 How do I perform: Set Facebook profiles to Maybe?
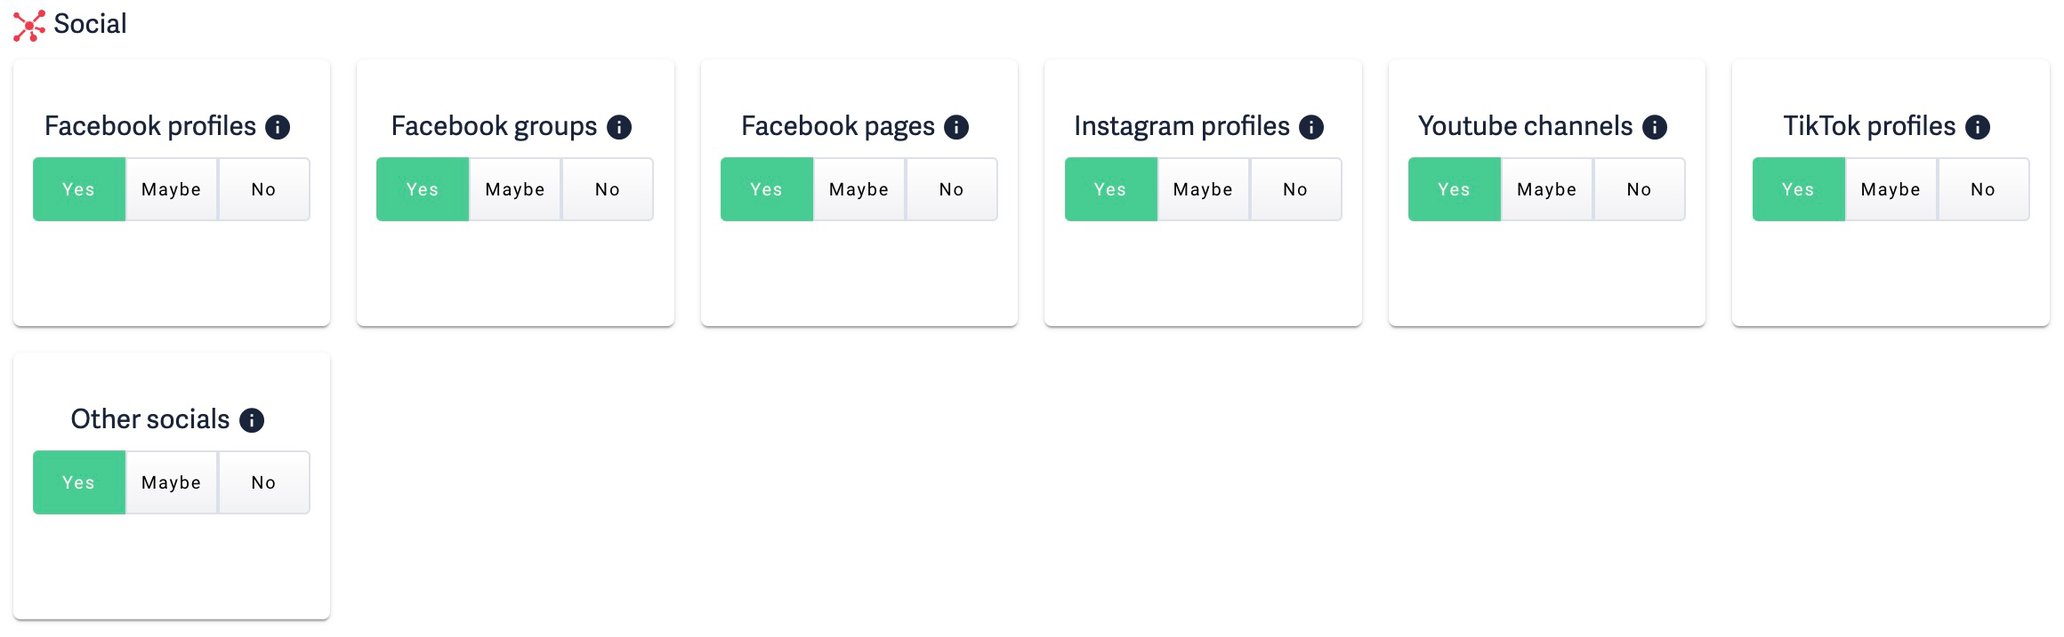point(171,189)
